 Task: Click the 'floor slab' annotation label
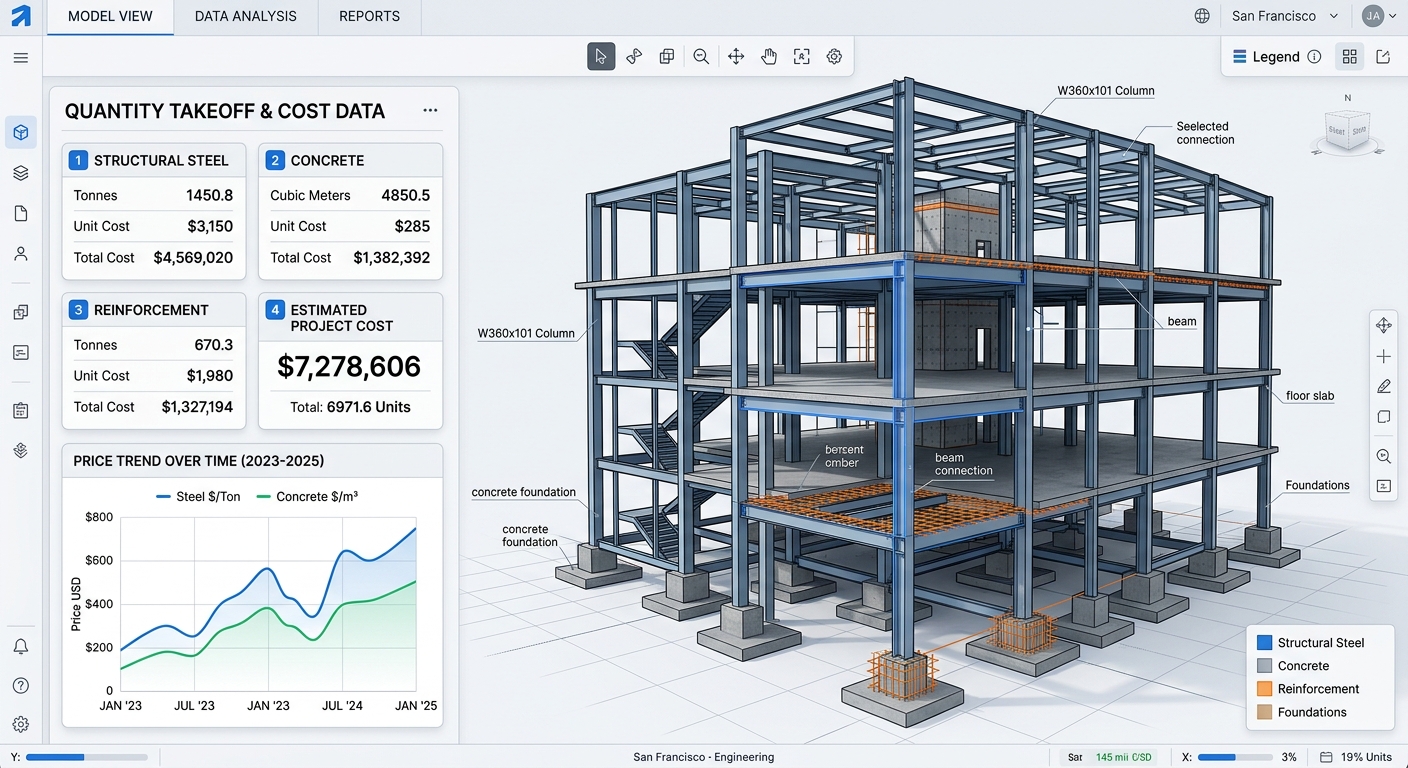1310,396
